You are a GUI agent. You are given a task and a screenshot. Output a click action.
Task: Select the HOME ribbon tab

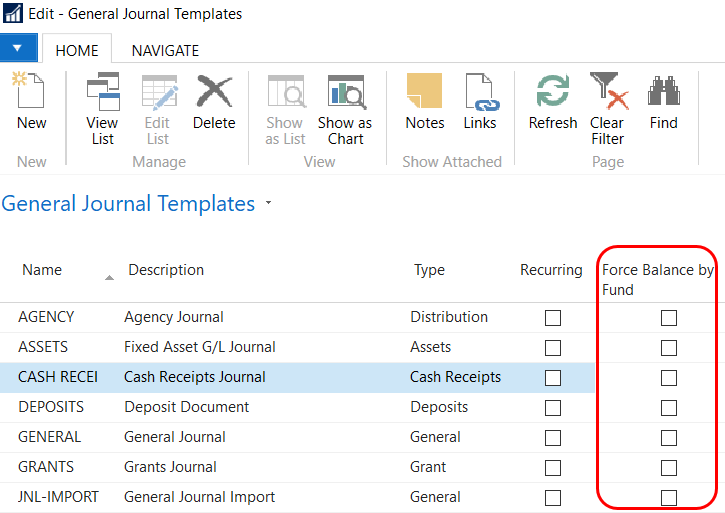pos(77,50)
